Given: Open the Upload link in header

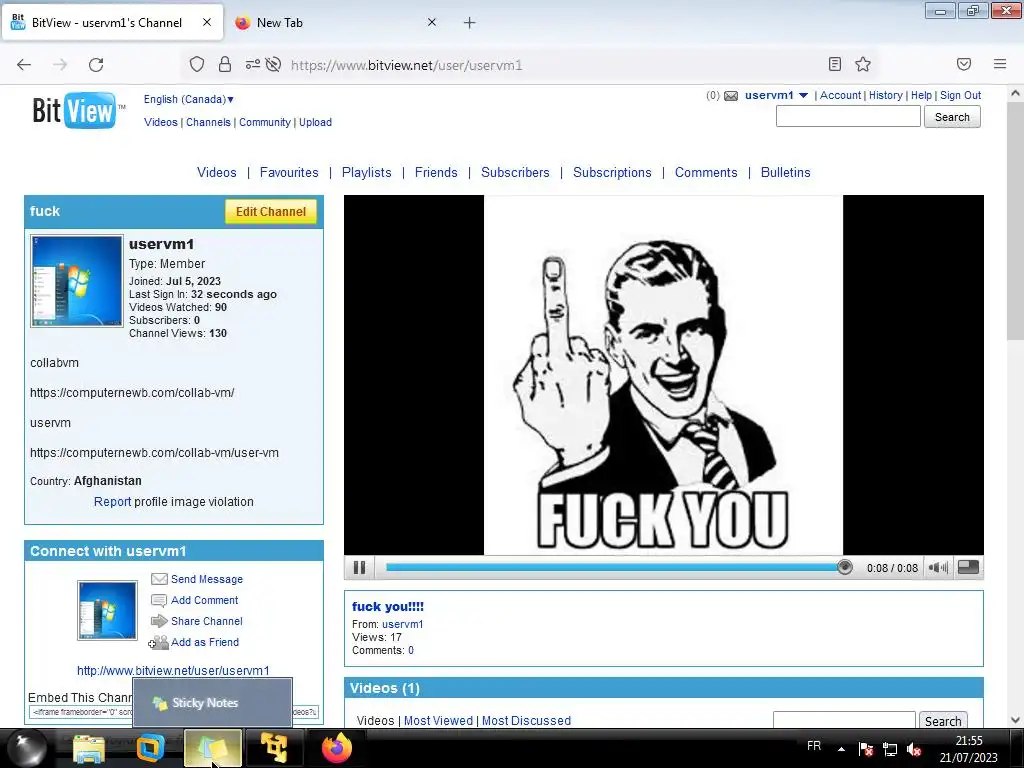Looking at the screenshot, I should pos(315,122).
